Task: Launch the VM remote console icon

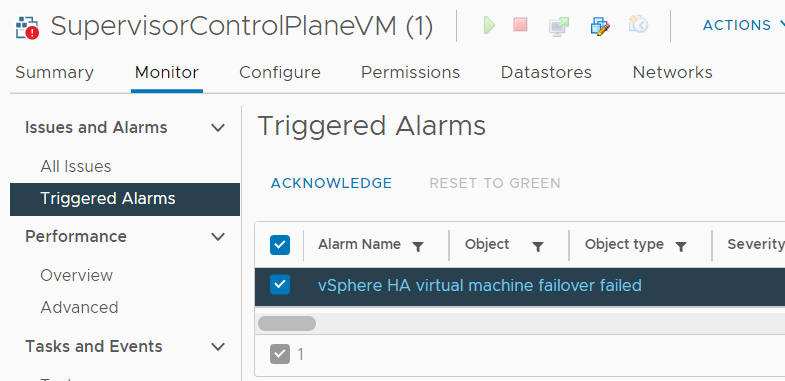Action: pyautogui.click(x=559, y=26)
